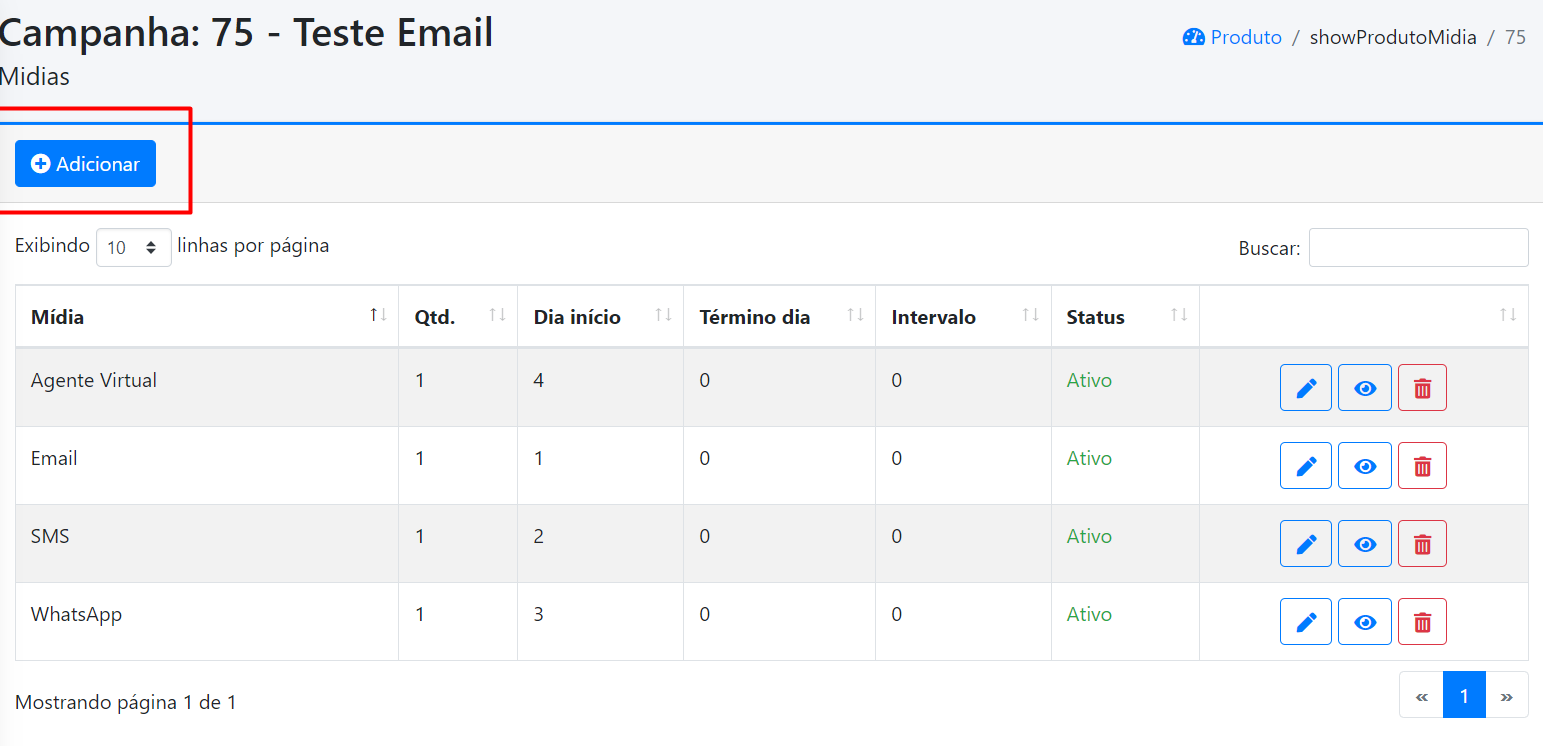
Task: Sort by Dia início column header
Action: point(600,317)
